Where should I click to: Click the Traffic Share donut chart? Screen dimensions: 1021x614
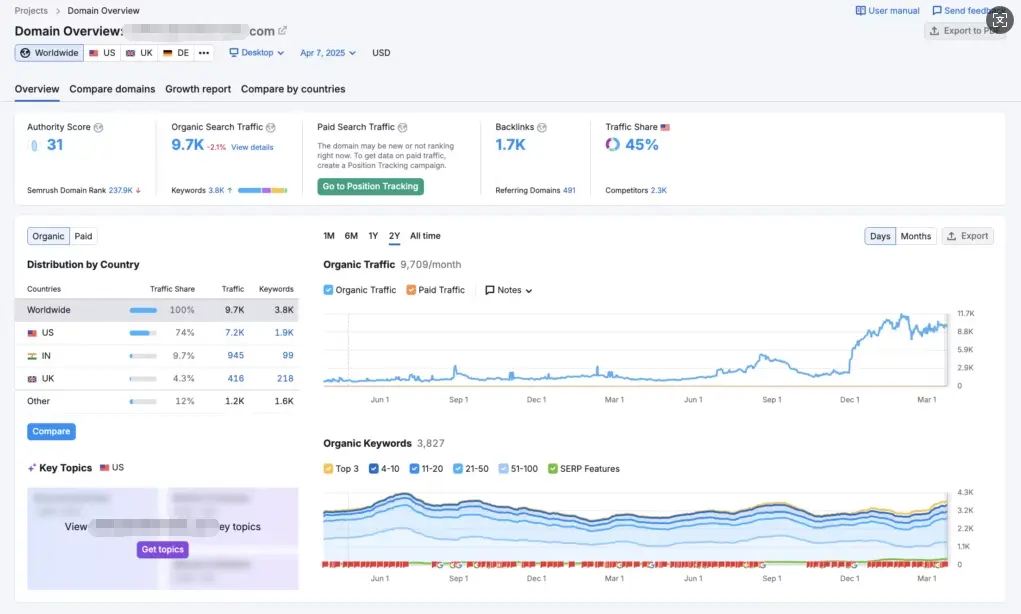(613, 145)
